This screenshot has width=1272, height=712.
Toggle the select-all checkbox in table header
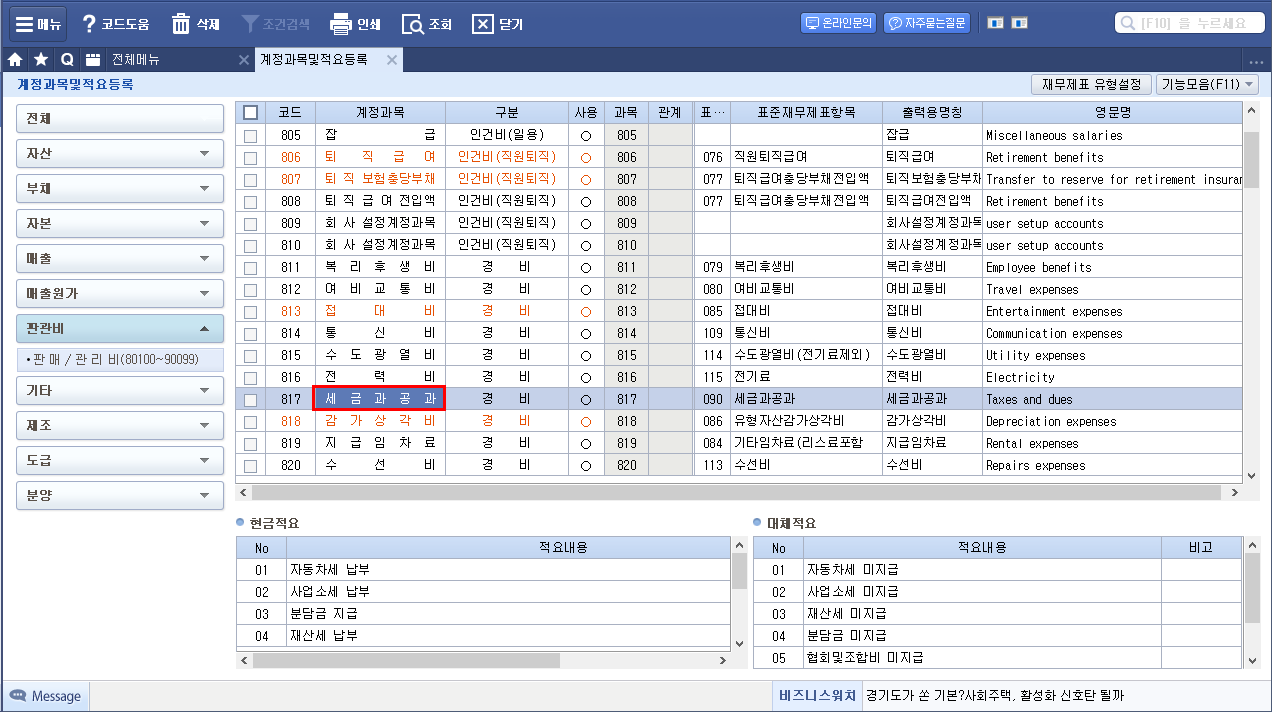[250, 112]
